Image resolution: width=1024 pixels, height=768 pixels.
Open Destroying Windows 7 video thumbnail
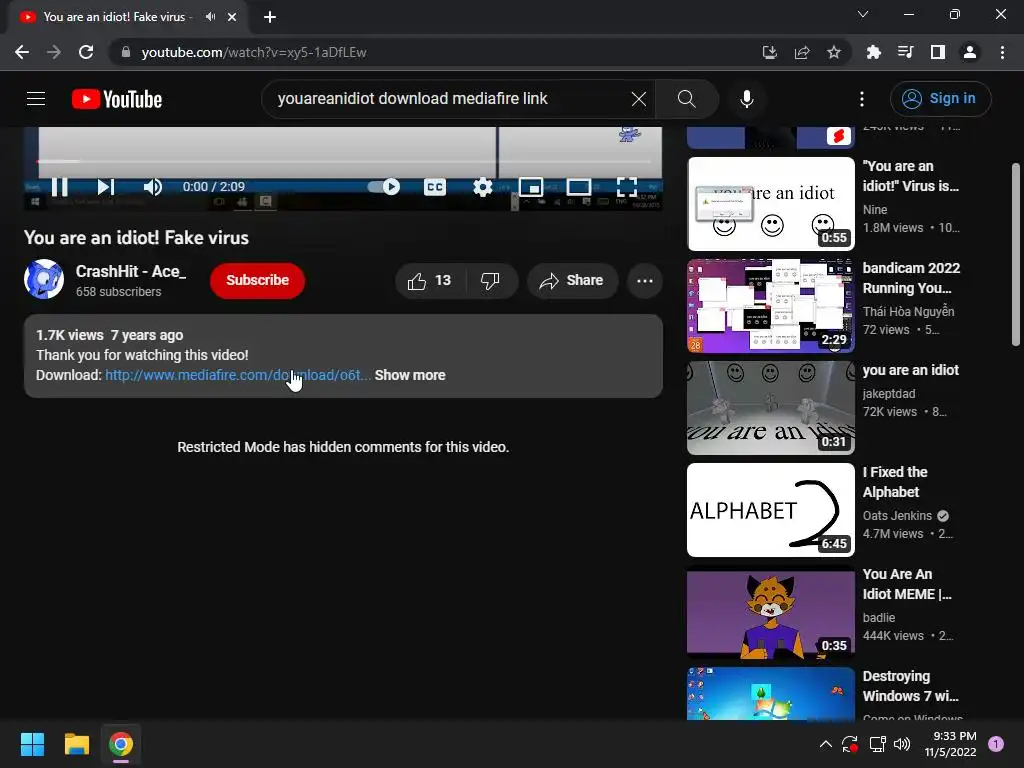click(771, 693)
